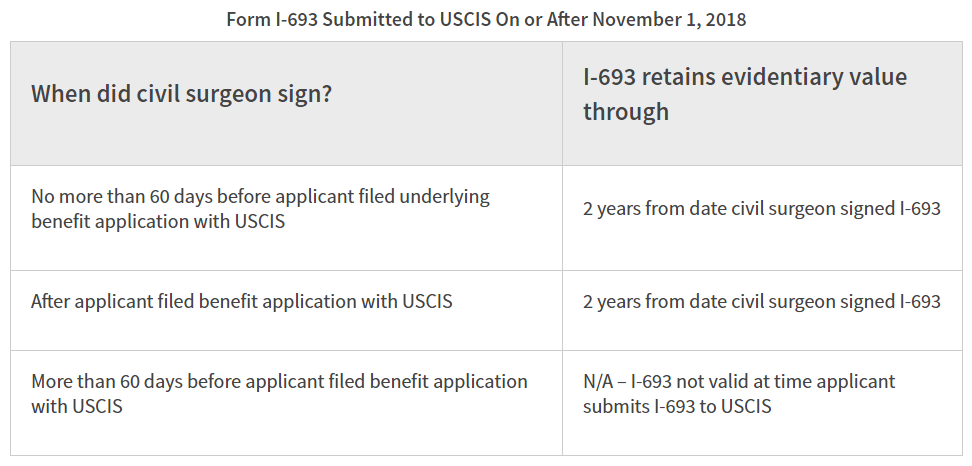The height and width of the screenshot is (466, 972).
Task: Click the word 'through' in the header
Action: [x=626, y=112]
